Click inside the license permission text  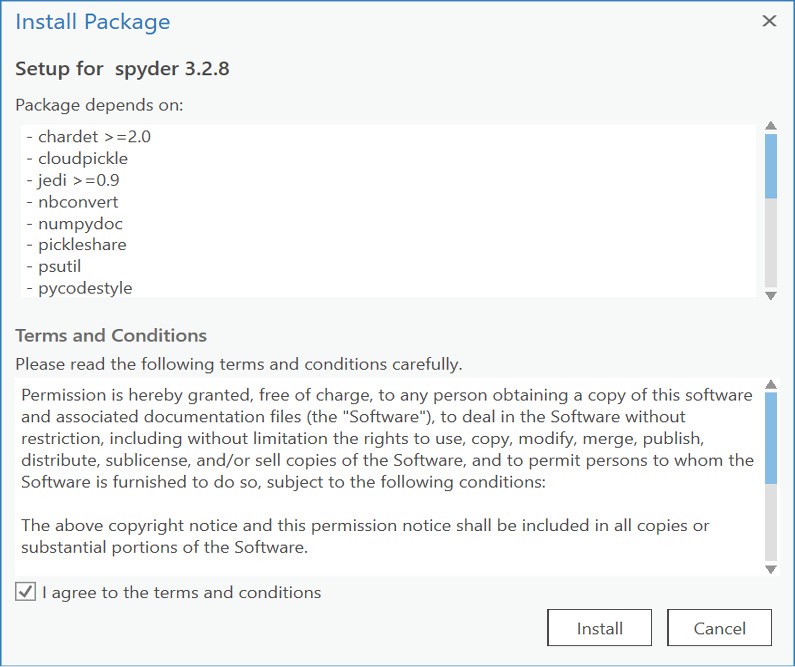click(x=385, y=438)
